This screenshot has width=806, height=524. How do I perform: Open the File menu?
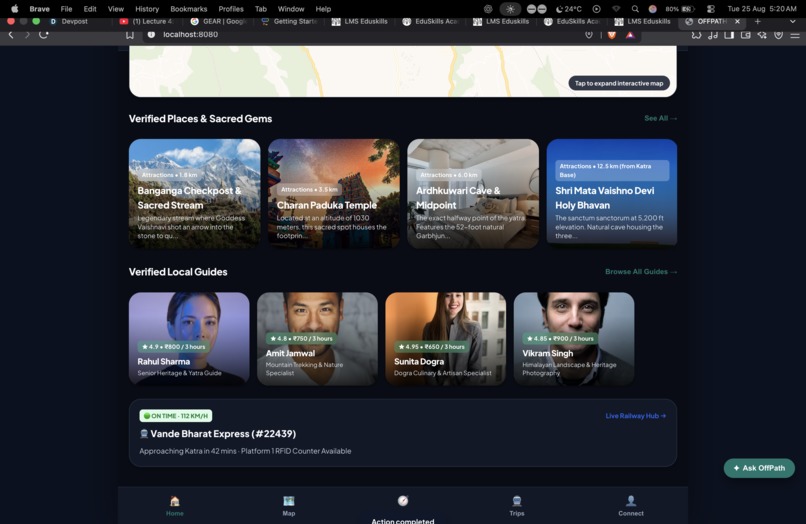click(66, 9)
